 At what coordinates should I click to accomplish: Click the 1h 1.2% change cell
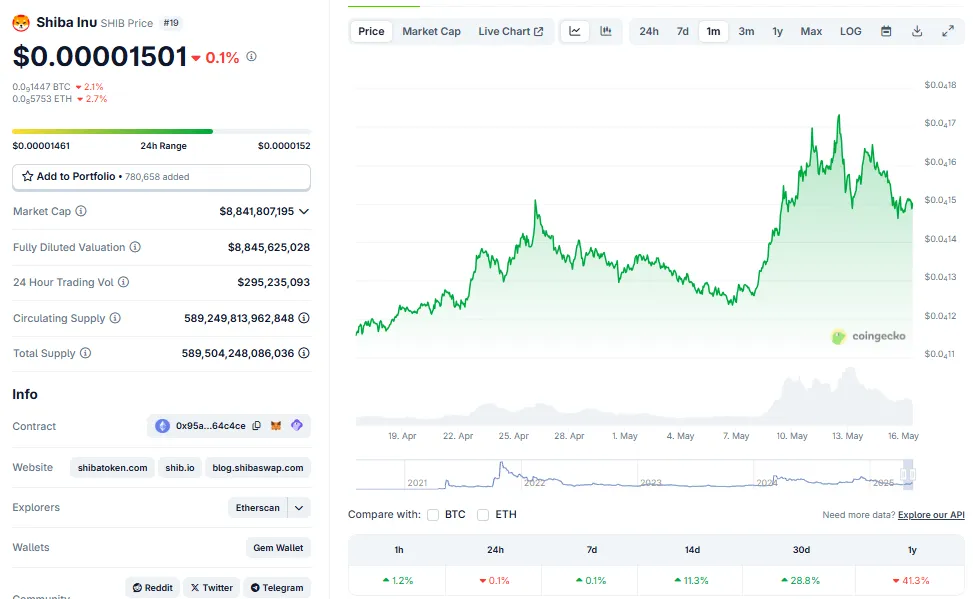398,580
